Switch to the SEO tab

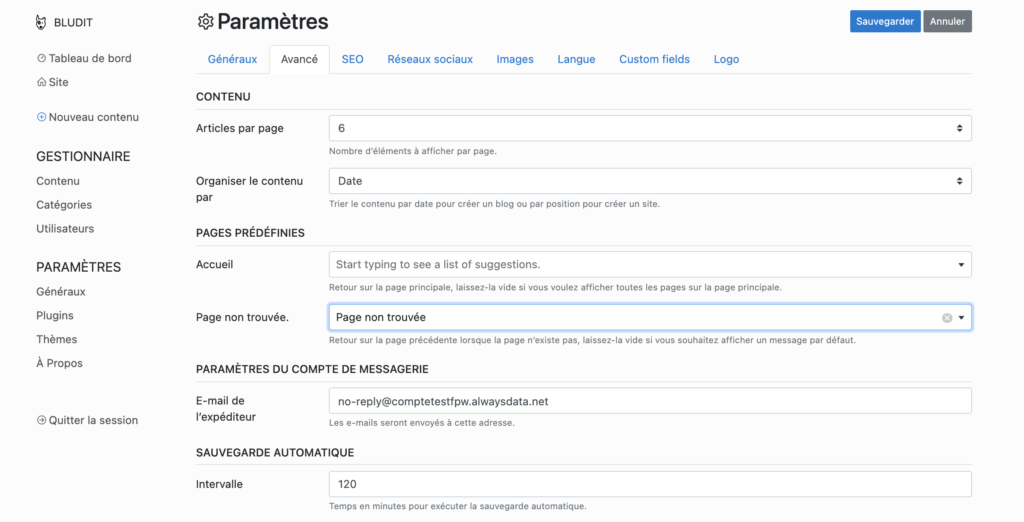pos(353,59)
